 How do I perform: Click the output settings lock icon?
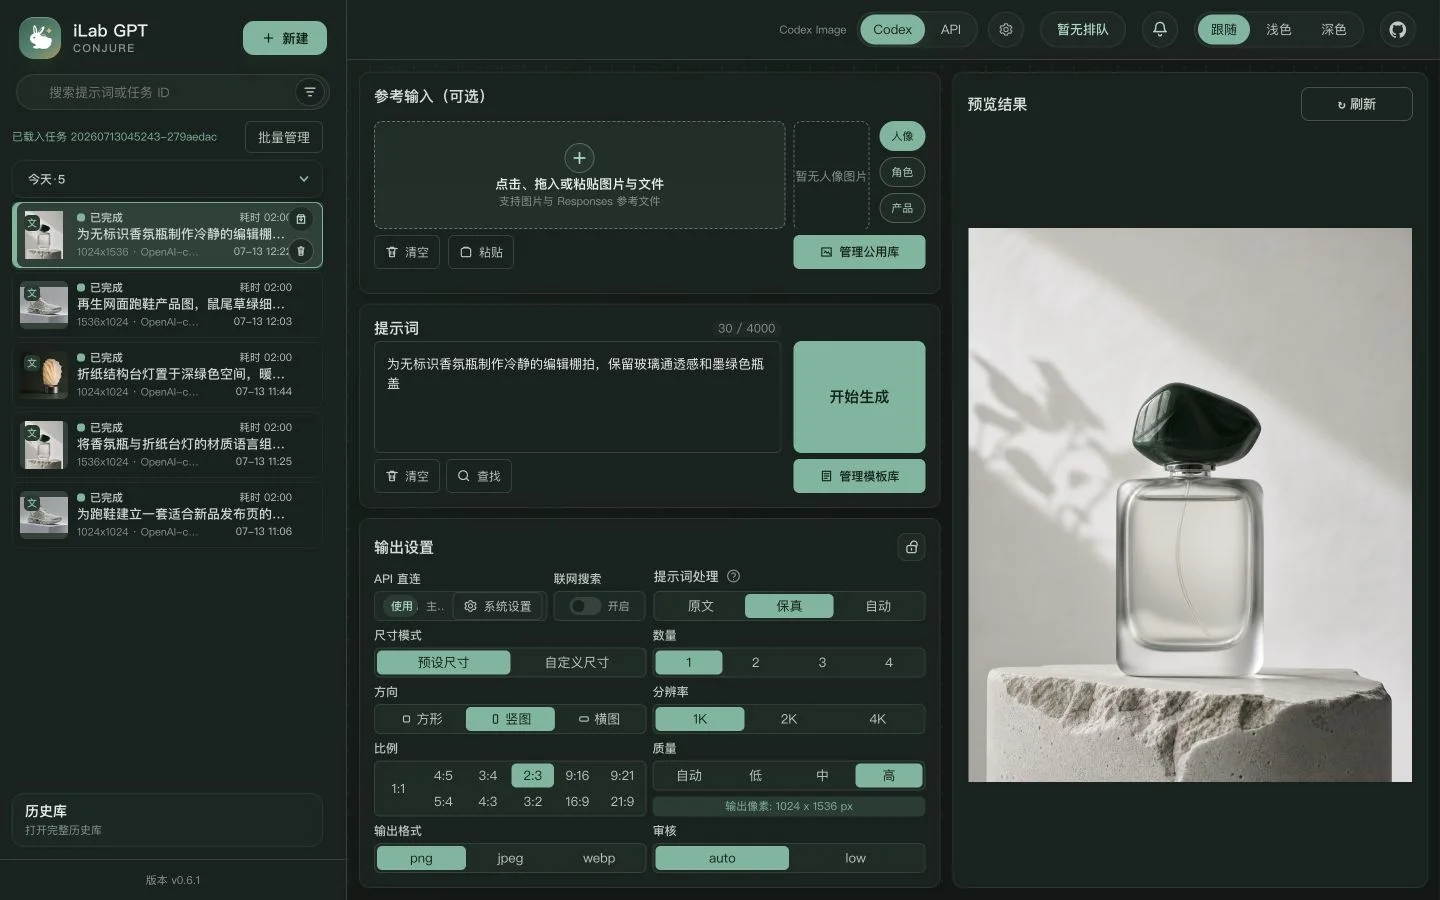[911, 547]
